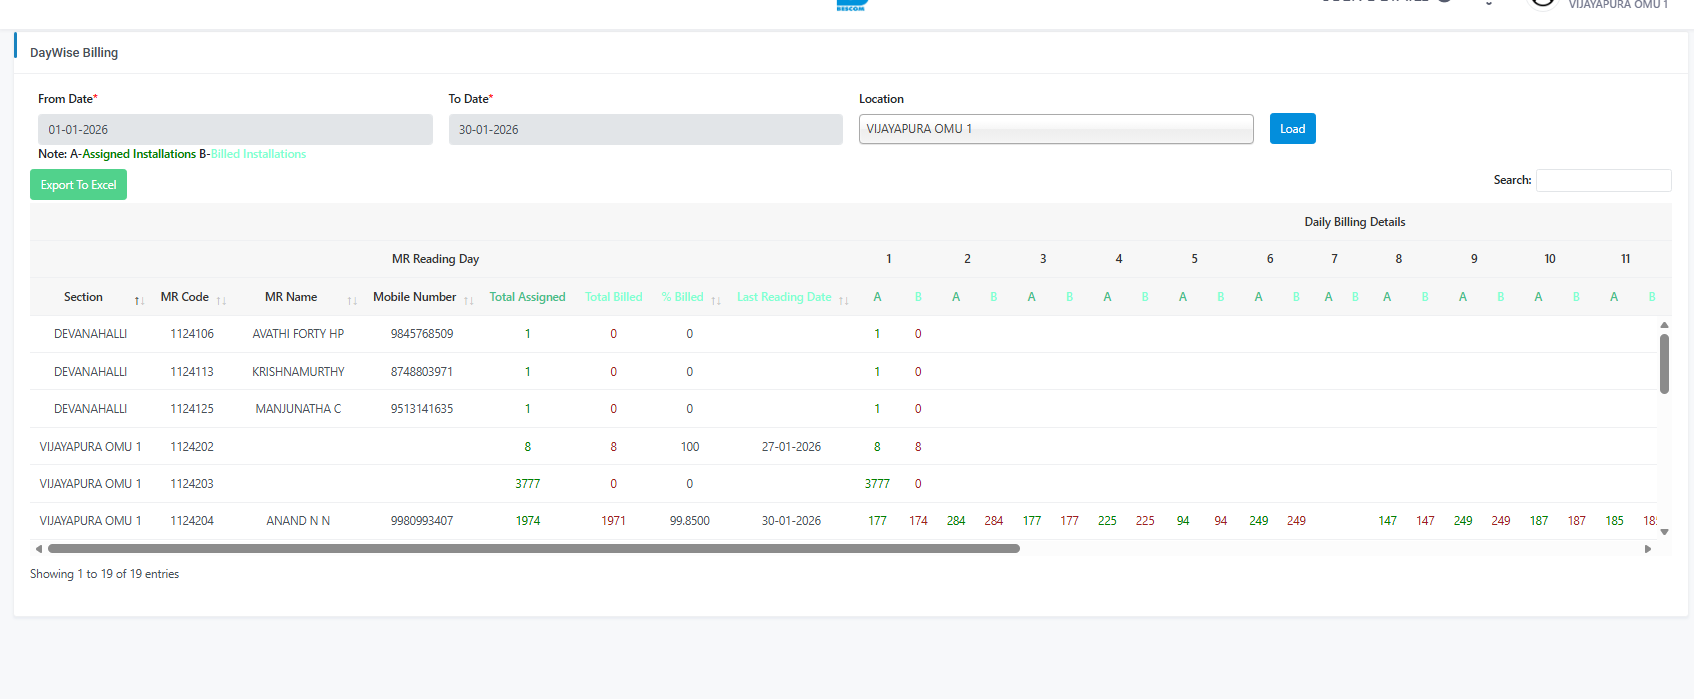Click left arrow of horizontal scrollbar
This screenshot has height=699, width=1694.
(x=39, y=549)
